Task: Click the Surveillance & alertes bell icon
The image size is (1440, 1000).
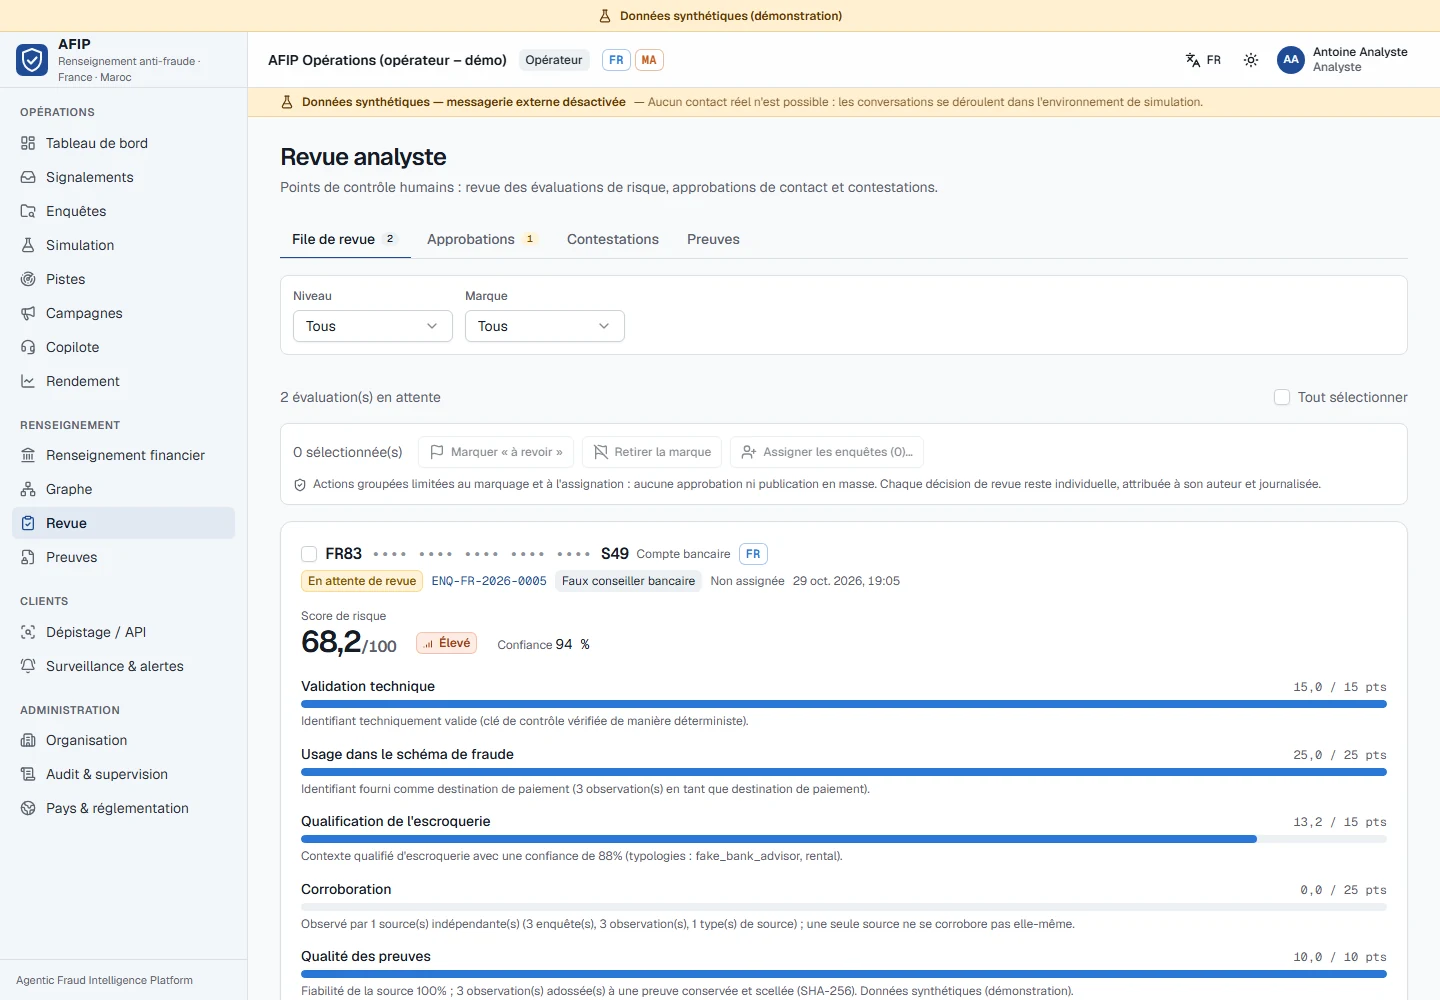Action: [28, 666]
